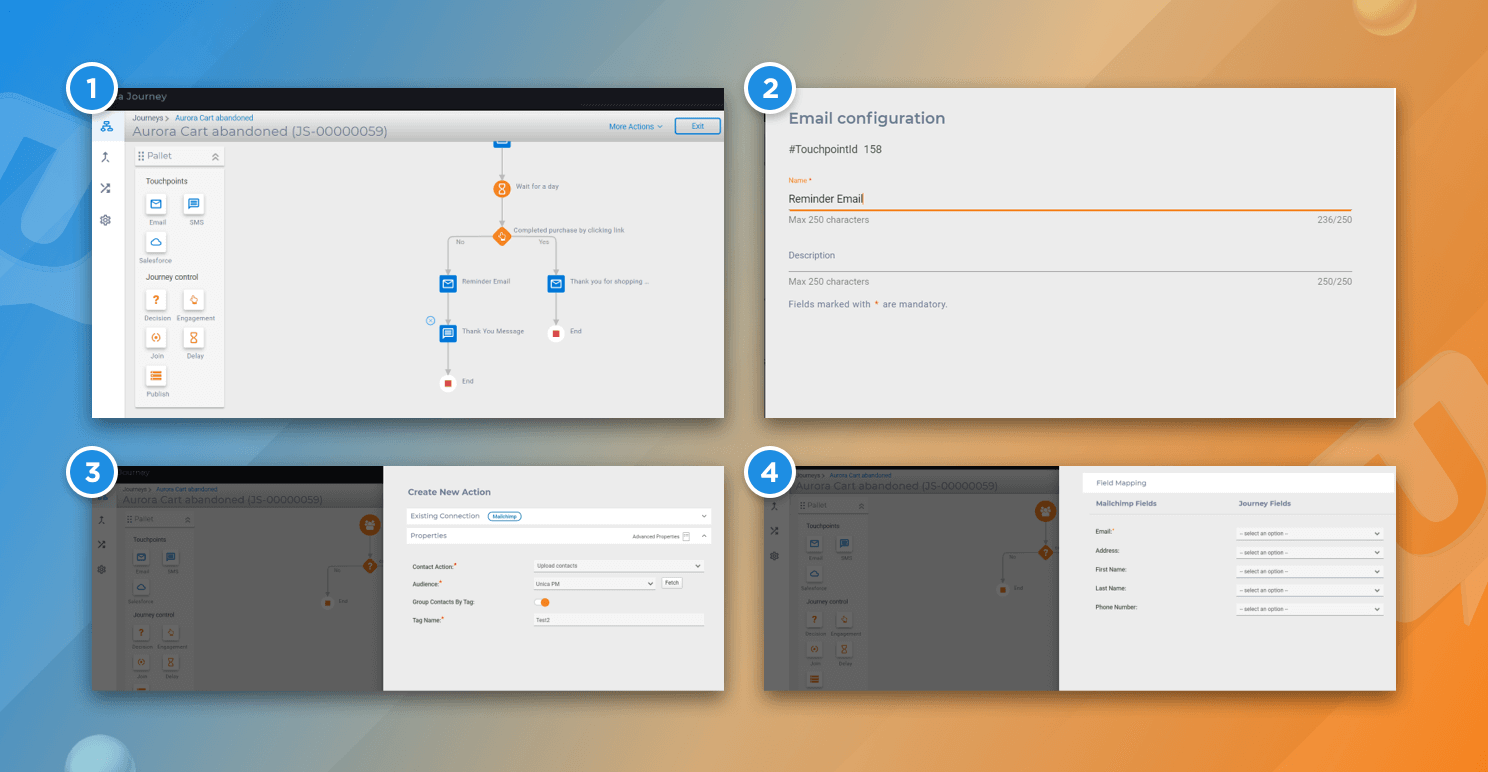
Task: Open the left sidebar settings gear icon
Action: tap(105, 219)
